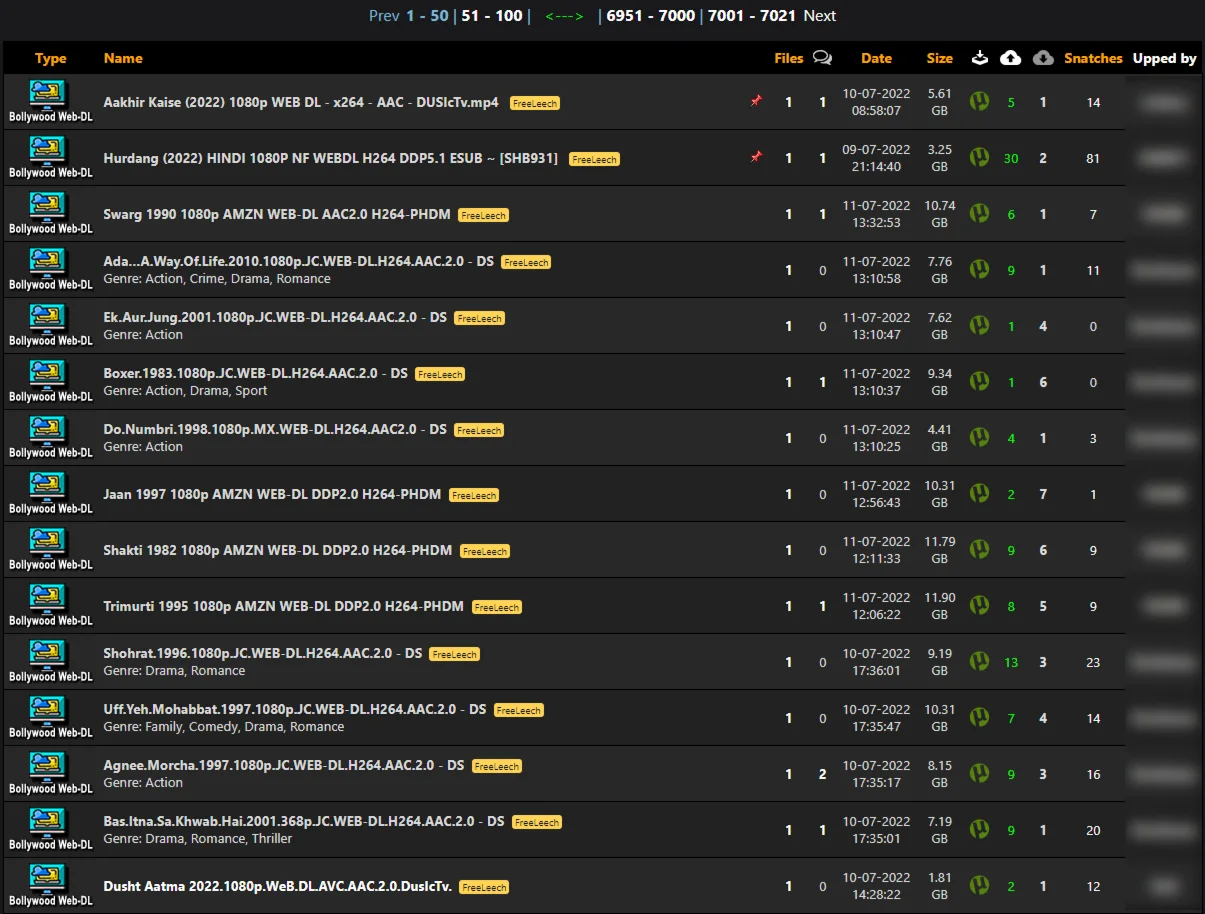1205x914 pixels.
Task: Click the green download icon for Dusht Aatma
Action: click(980, 886)
